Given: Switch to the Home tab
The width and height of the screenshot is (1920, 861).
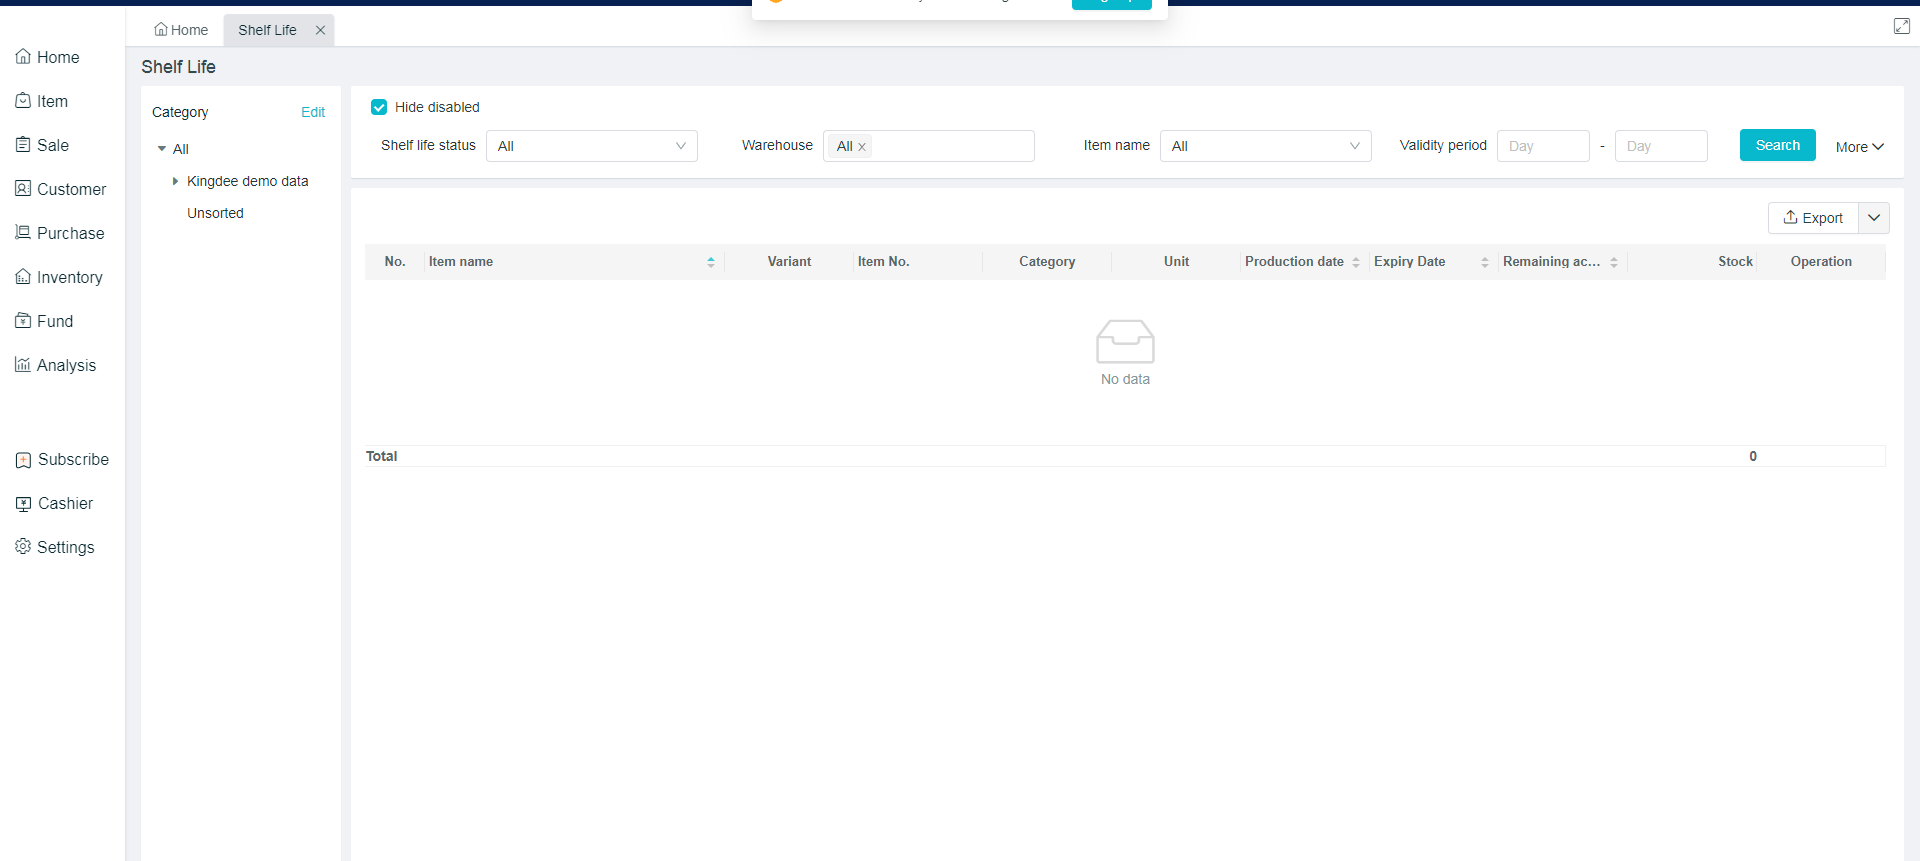Looking at the screenshot, I should pyautogui.click(x=181, y=30).
